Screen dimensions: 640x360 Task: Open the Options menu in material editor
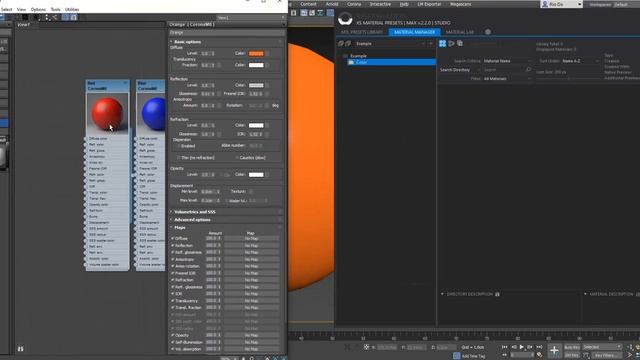38,9
